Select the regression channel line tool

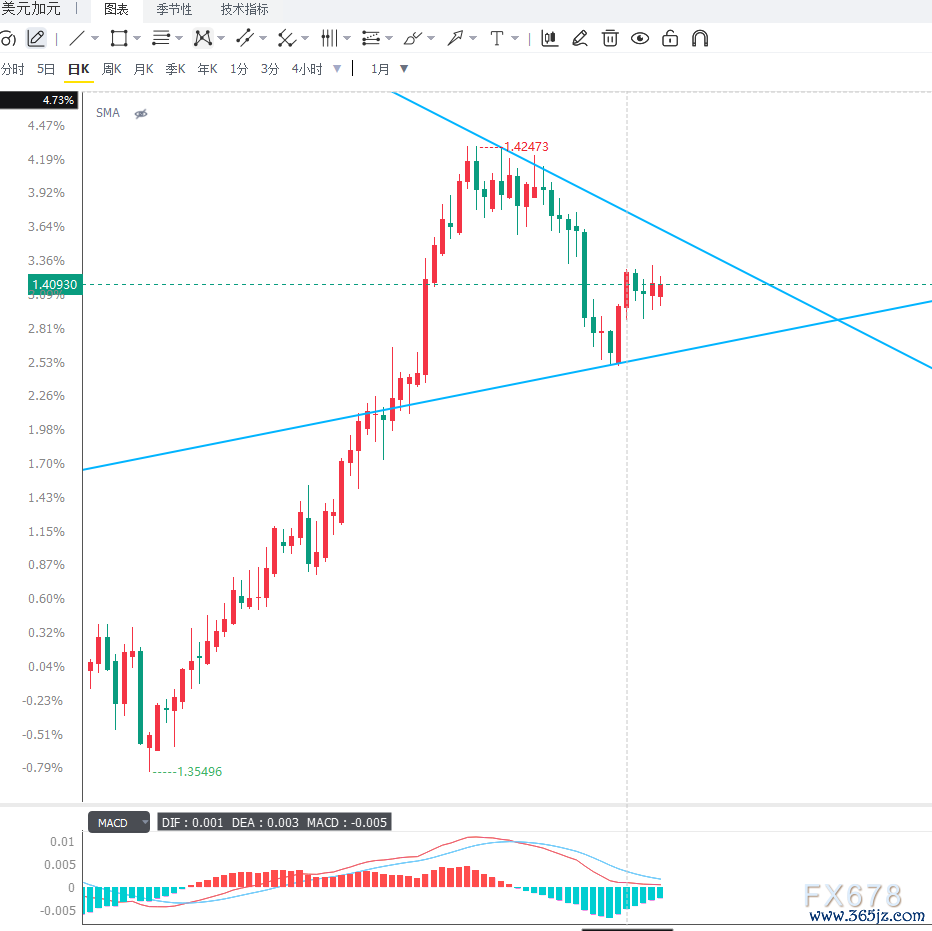coord(244,39)
